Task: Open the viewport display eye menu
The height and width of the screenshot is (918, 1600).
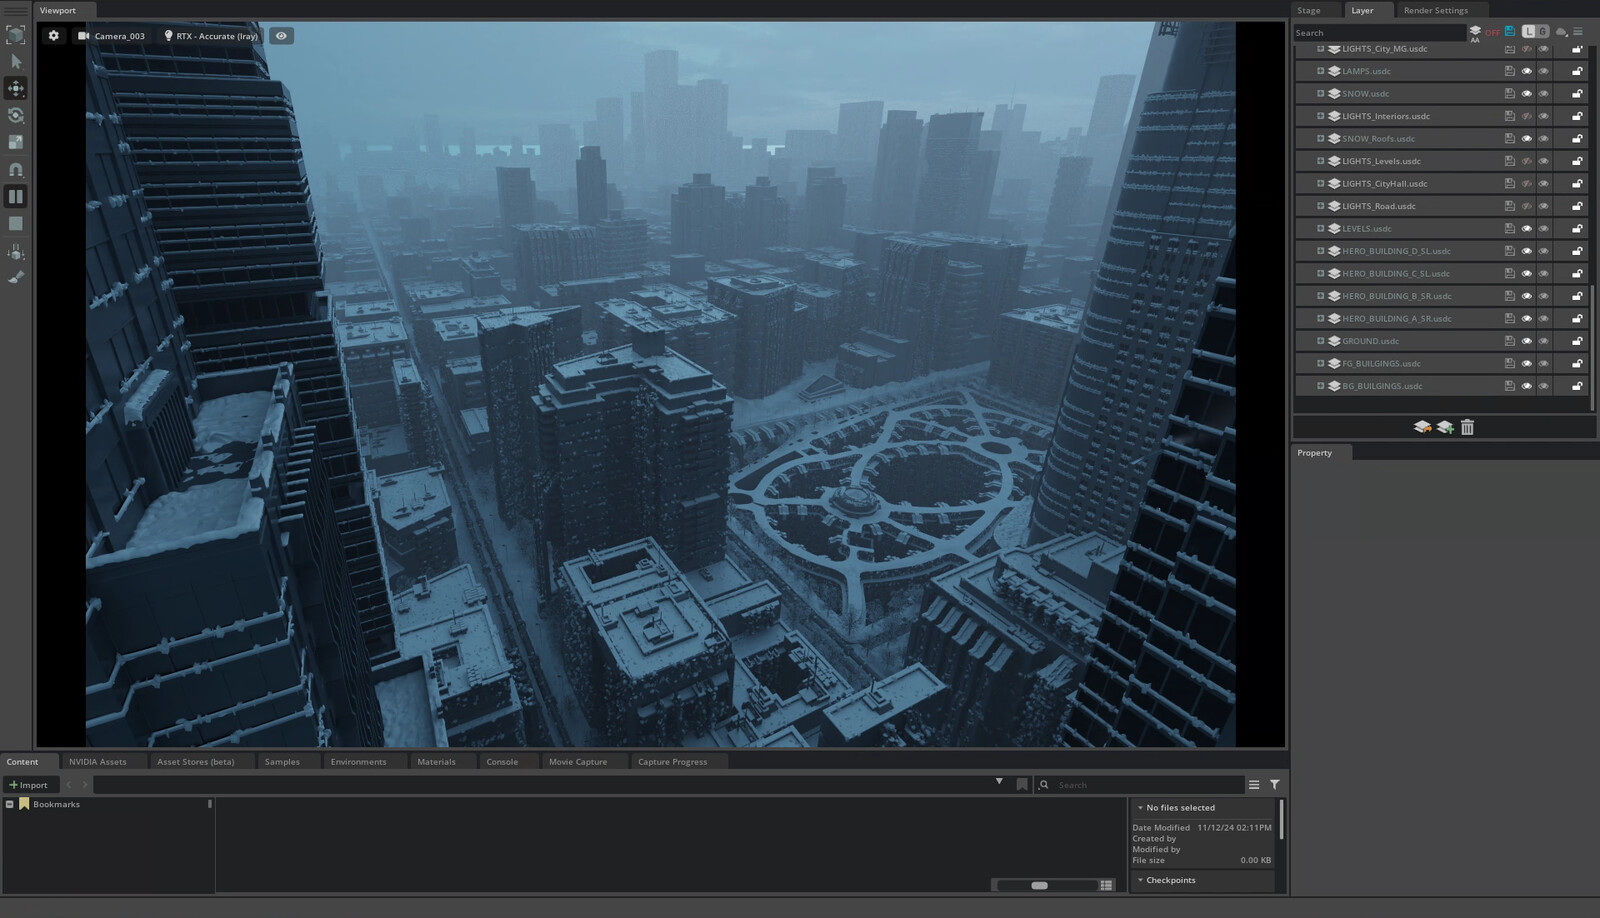Action: [281, 36]
